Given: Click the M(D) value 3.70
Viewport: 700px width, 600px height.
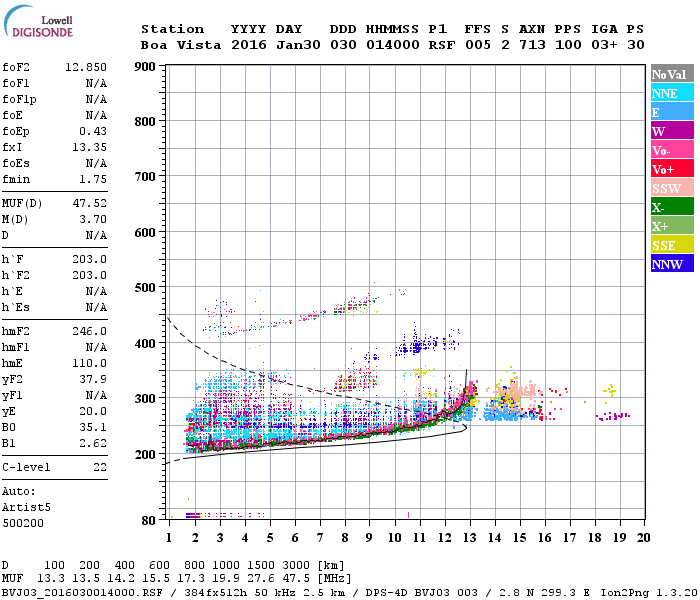Looking at the screenshot, I should 93,219.
